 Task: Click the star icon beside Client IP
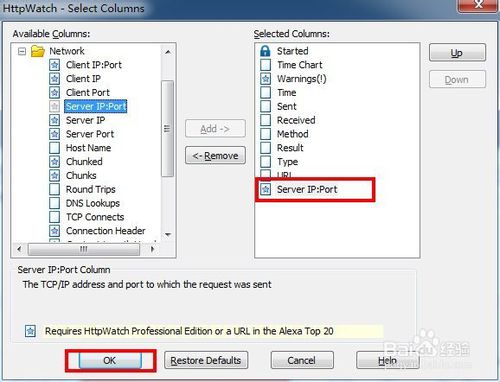point(54,79)
